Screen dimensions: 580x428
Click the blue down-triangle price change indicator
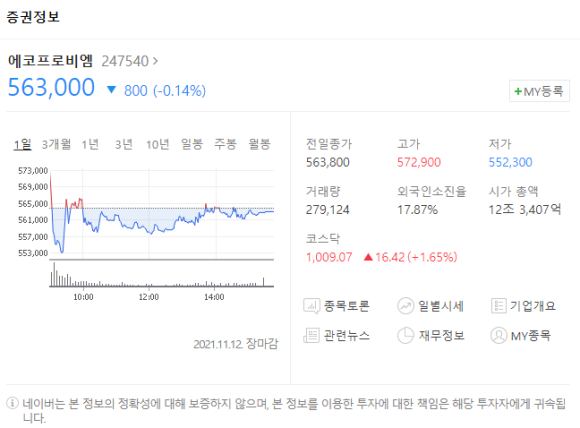pos(111,90)
